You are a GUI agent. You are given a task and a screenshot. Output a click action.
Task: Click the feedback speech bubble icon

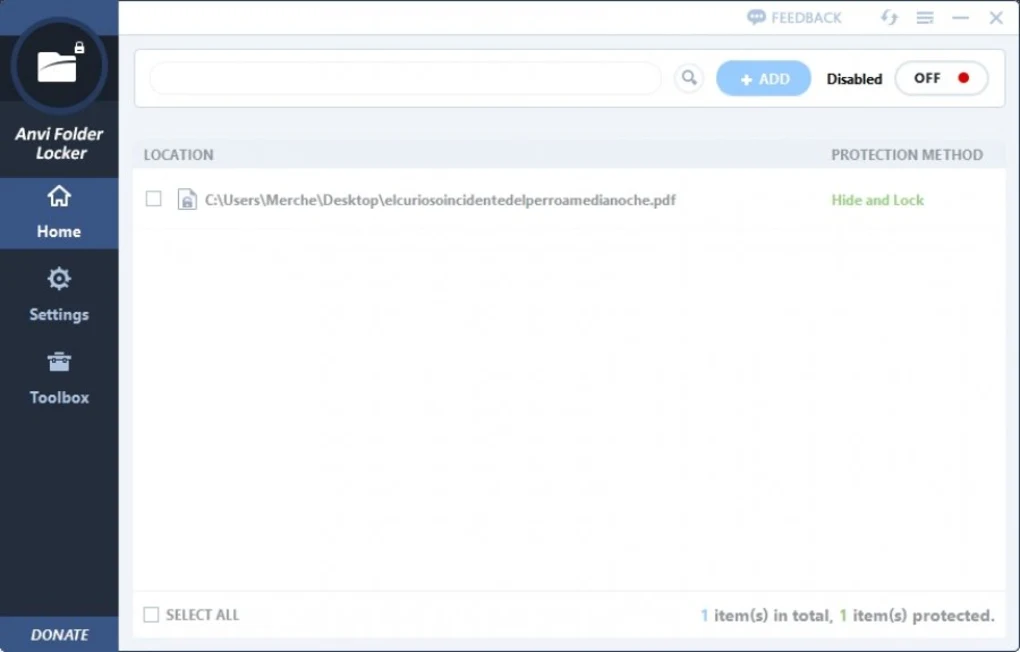757,17
